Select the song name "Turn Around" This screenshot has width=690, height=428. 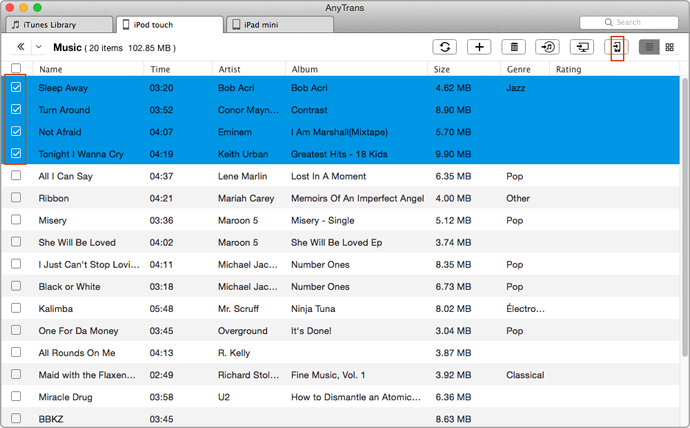coord(64,110)
